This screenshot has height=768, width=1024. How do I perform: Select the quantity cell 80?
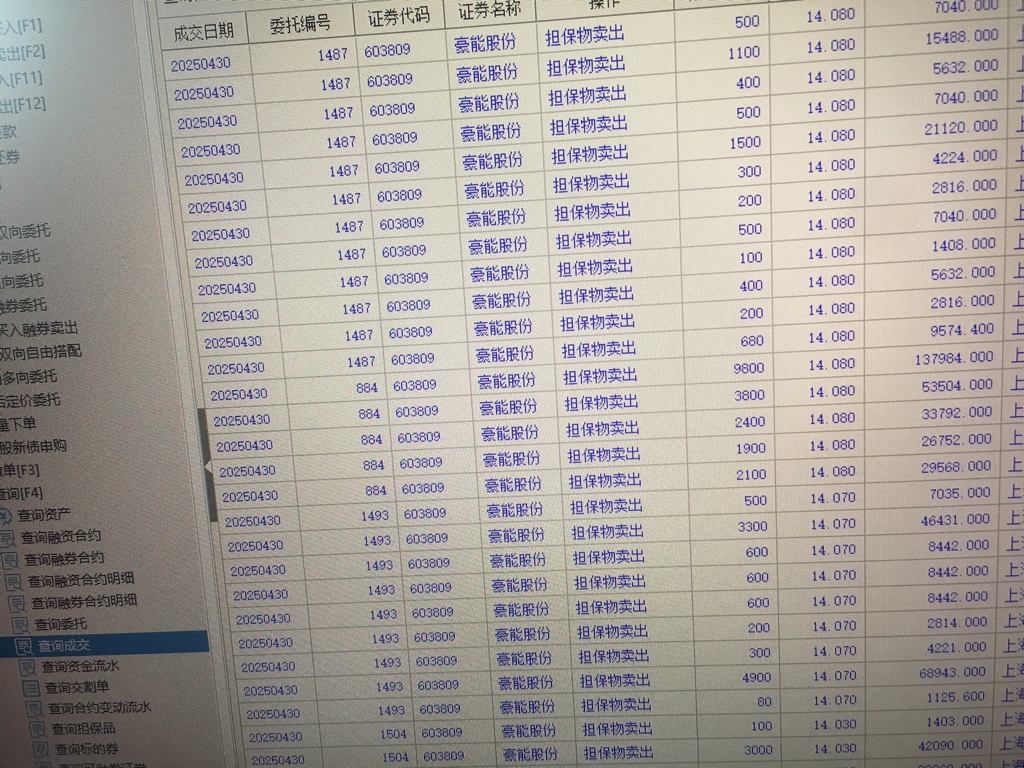tap(764, 703)
